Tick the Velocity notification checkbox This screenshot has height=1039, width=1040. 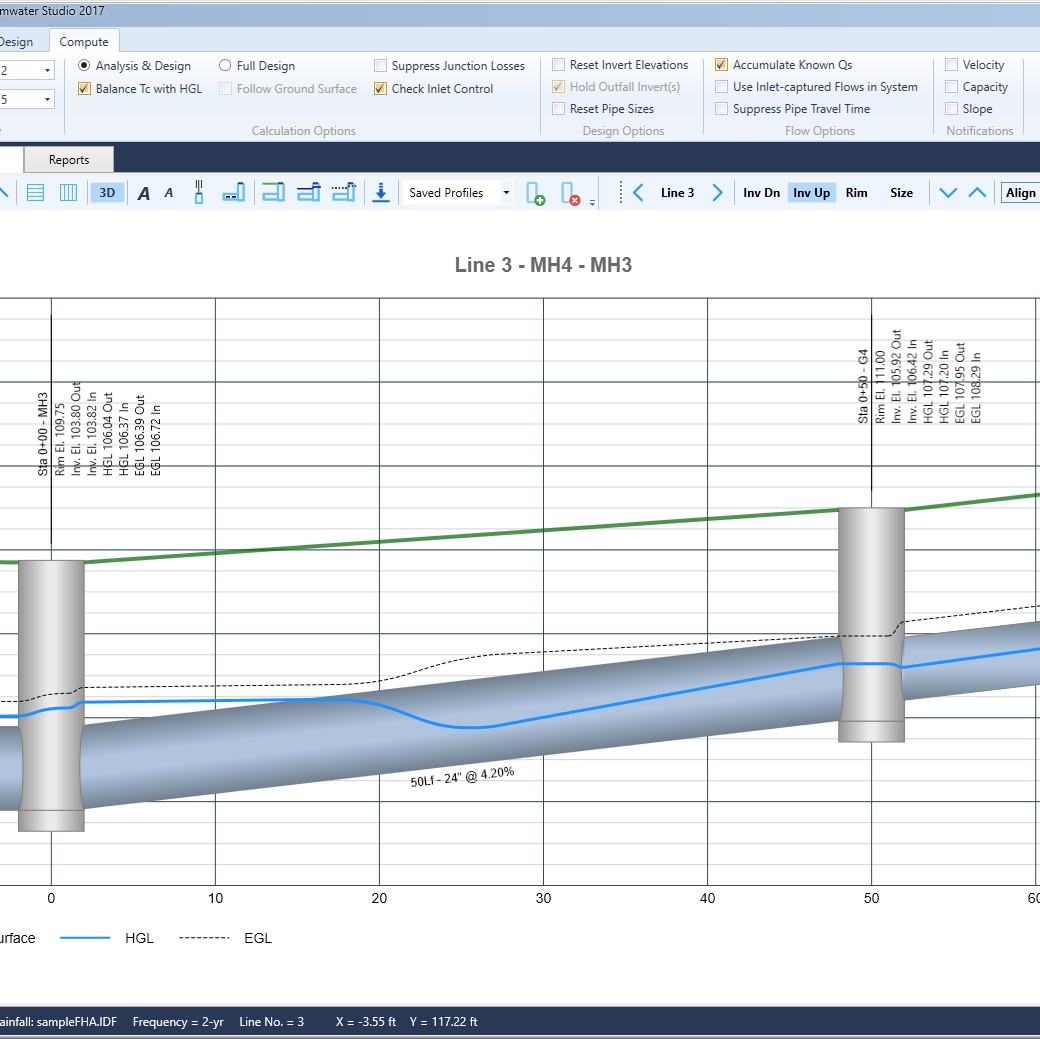pyautogui.click(x=951, y=65)
